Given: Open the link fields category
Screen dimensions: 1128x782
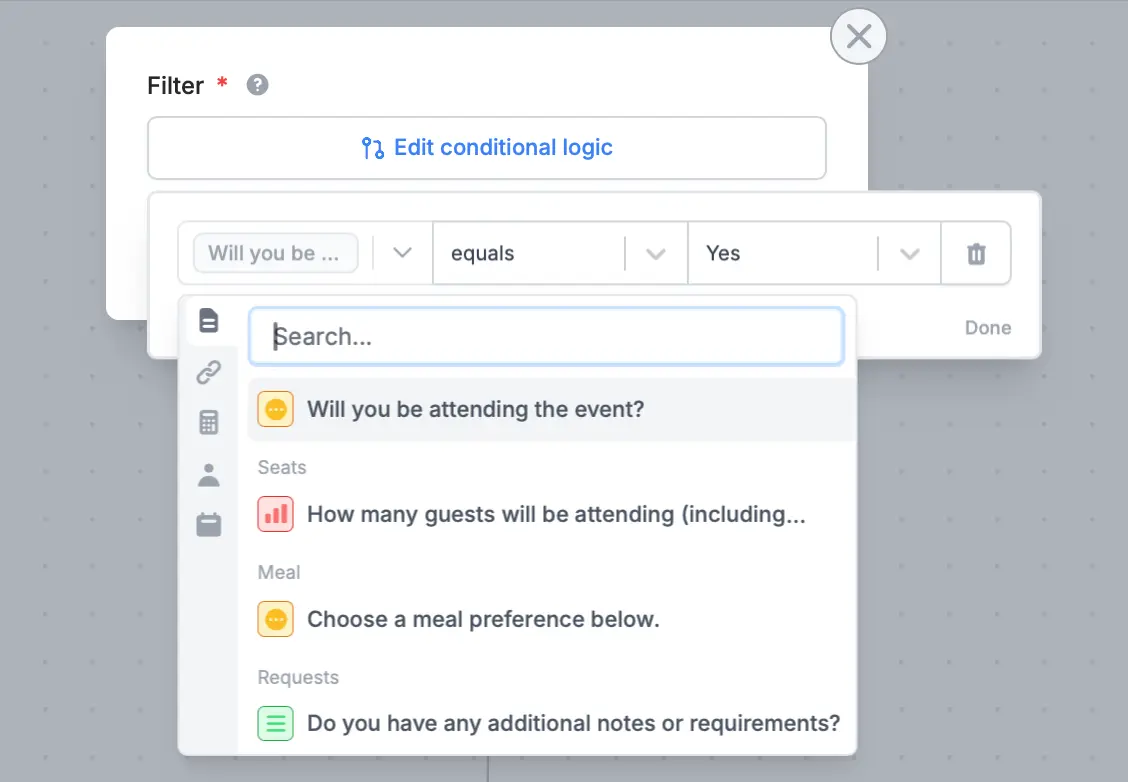Looking at the screenshot, I should pyautogui.click(x=209, y=371).
